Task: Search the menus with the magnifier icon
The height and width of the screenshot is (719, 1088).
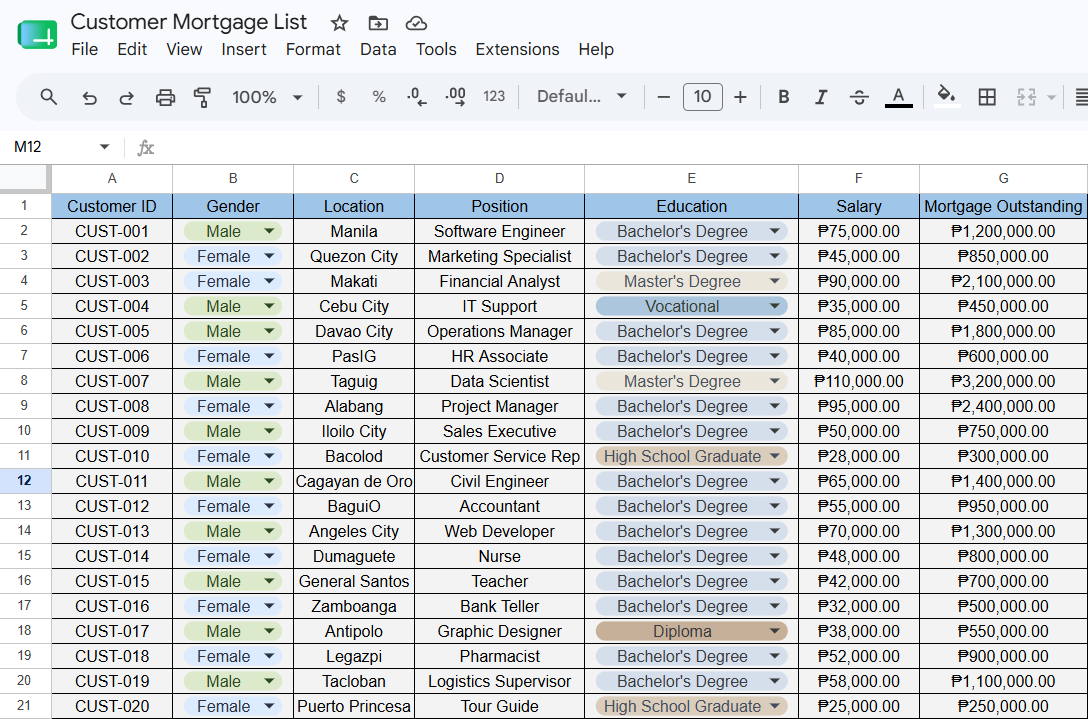Action: pyautogui.click(x=49, y=97)
